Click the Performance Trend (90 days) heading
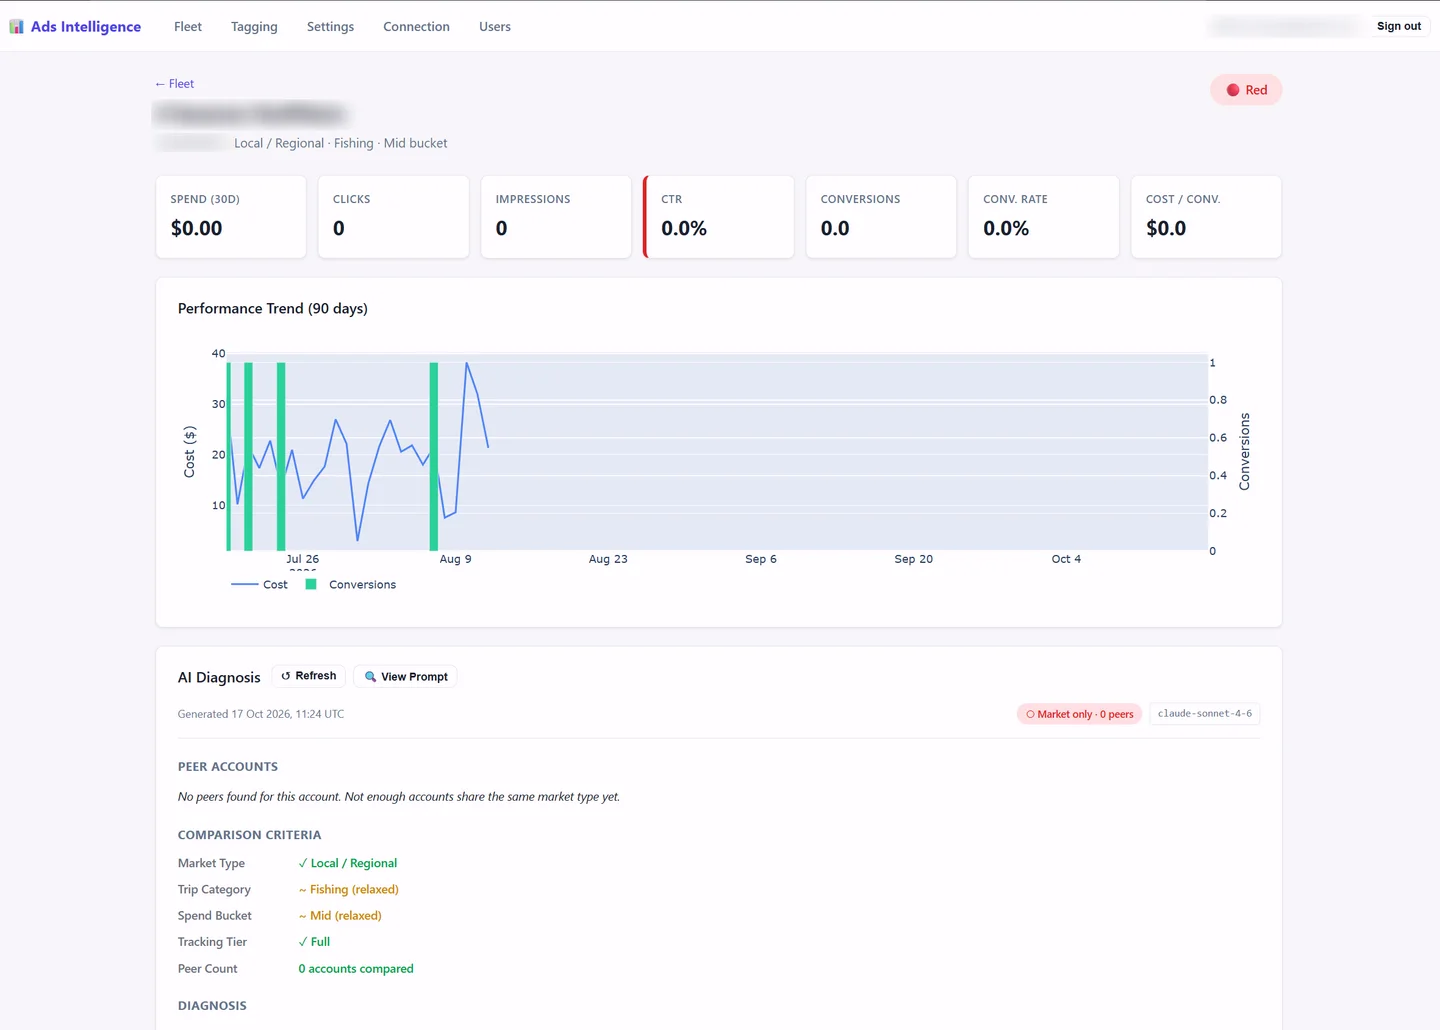Image resolution: width=1440 pixels, height=1030 pixels. (x=273, y=309)
